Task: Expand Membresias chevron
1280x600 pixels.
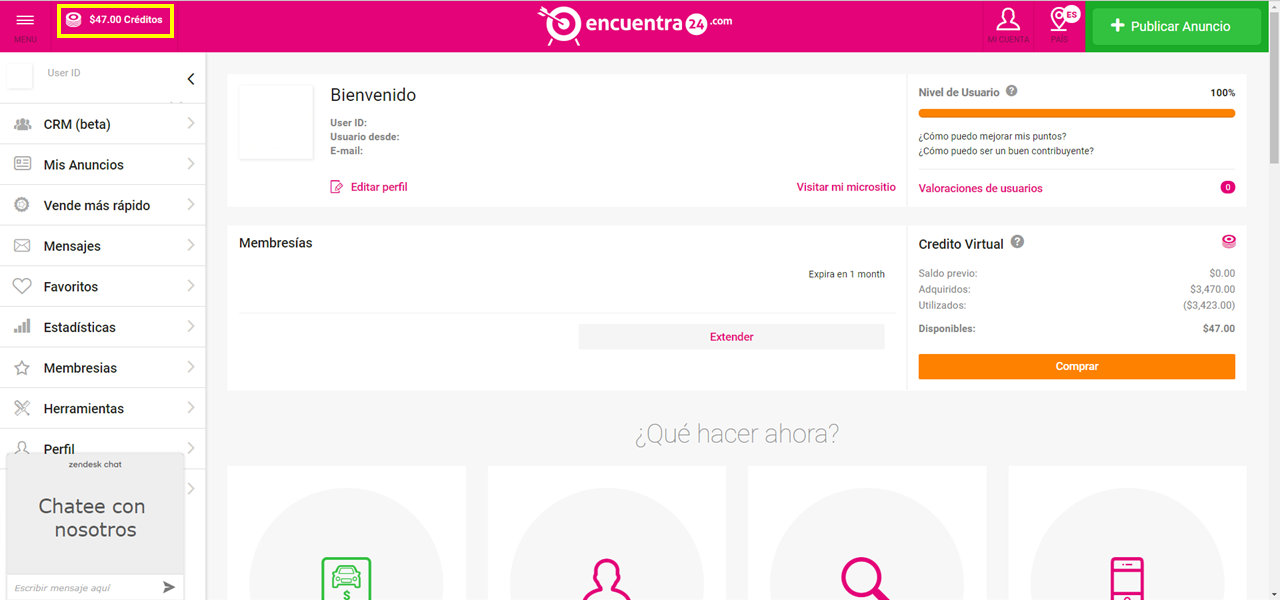Action: [190, 367]
